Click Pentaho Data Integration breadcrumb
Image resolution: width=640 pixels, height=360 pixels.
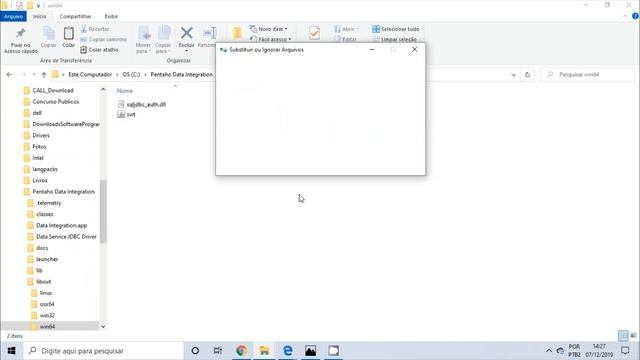click(182, 75)
